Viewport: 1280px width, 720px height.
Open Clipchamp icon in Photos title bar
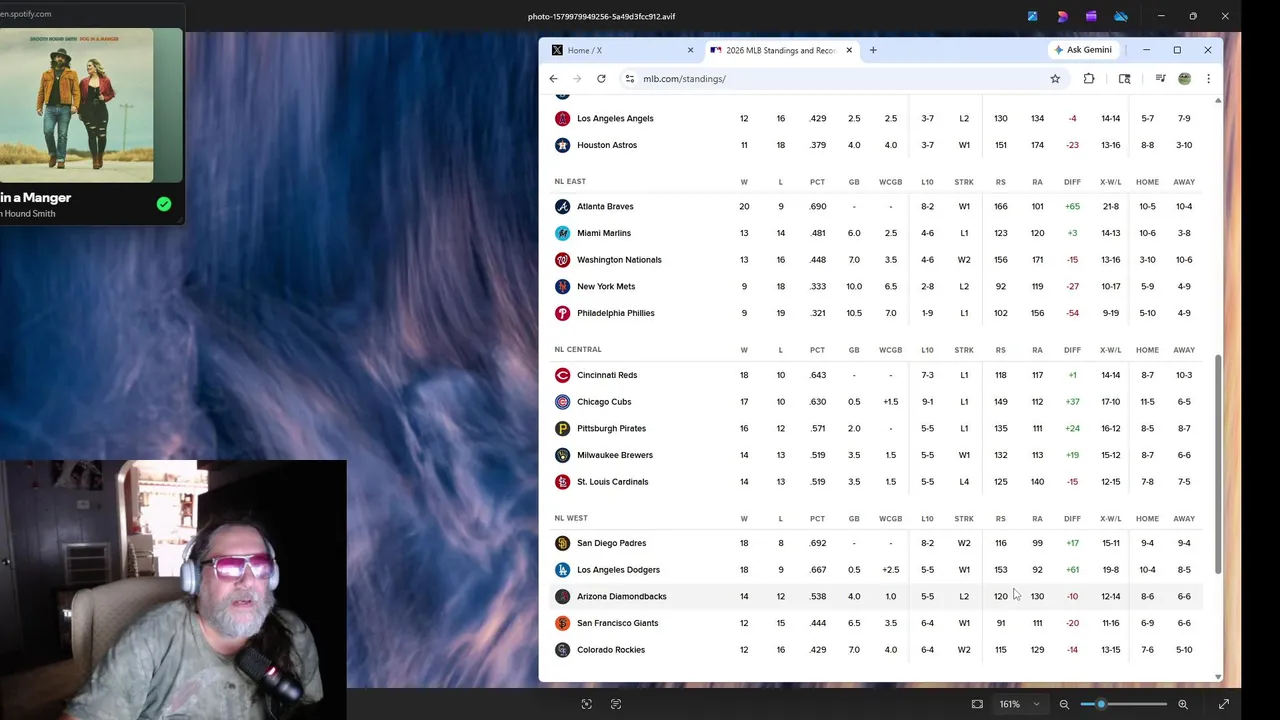[x=1091, y=16]
